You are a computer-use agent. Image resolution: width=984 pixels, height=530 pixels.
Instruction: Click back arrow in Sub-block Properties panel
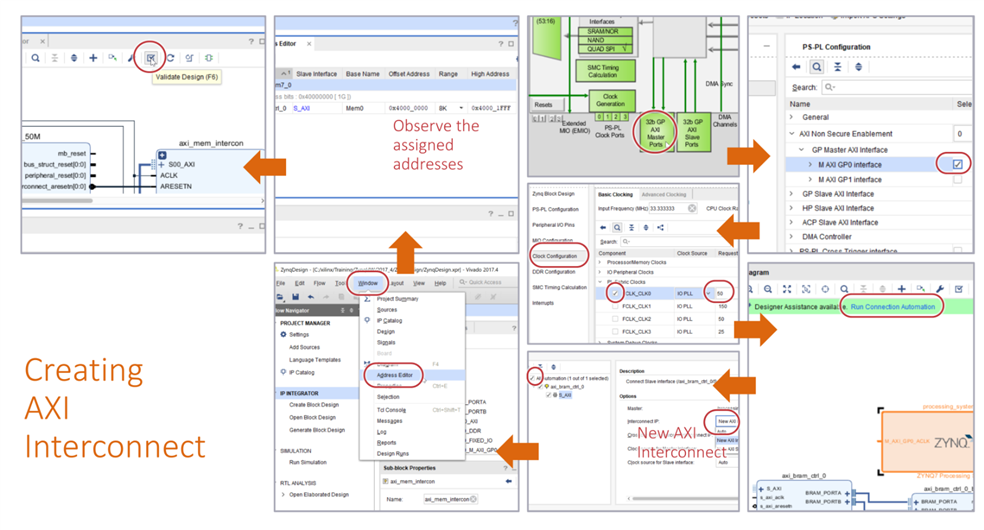[x=508, y=481]
